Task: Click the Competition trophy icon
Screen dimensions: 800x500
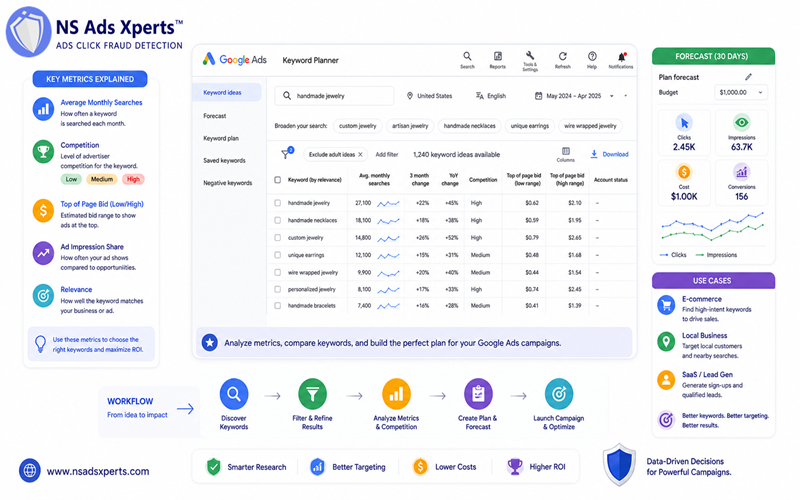Action: pyautogui.click(x=43, y=152)
